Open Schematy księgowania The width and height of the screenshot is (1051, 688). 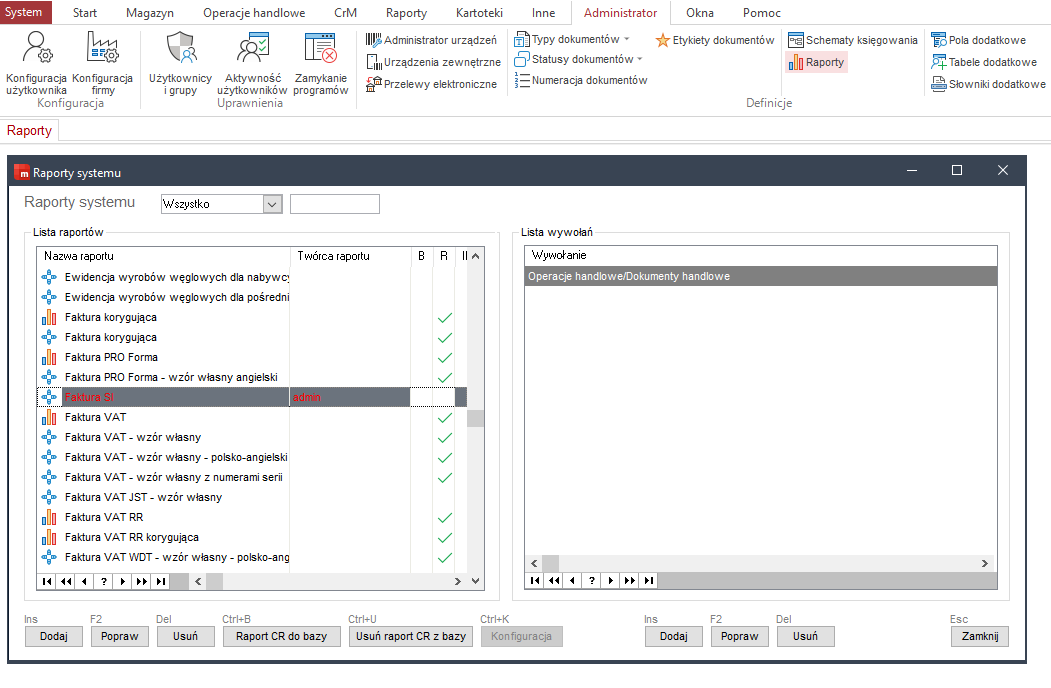pyautogui.click(x=853, y=40)
